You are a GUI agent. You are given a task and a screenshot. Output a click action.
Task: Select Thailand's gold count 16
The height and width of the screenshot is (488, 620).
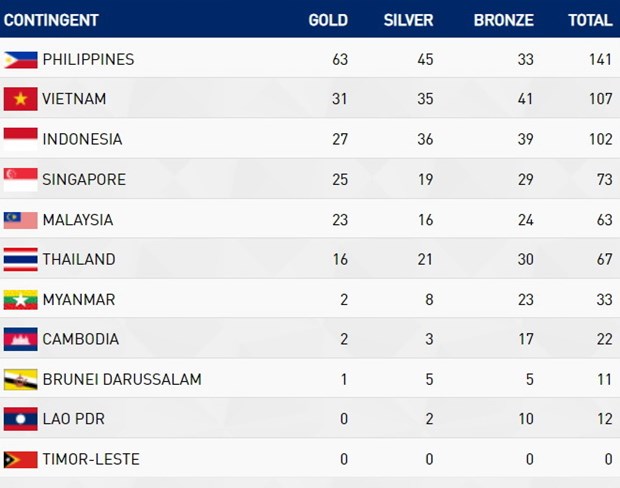point(340,259)
